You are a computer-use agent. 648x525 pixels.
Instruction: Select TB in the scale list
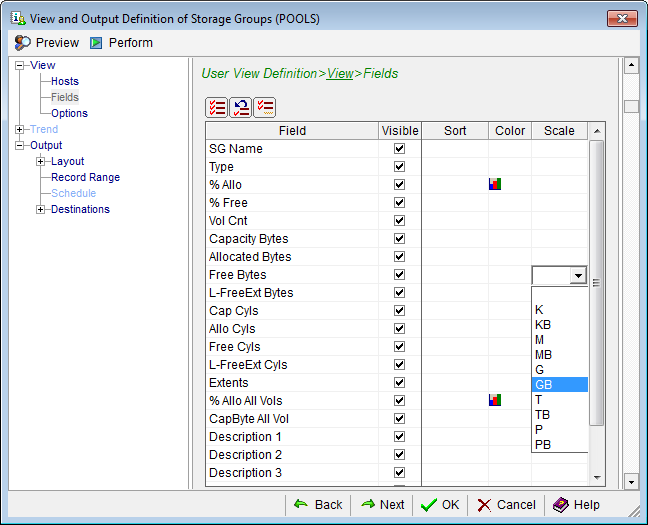point(559,415)
